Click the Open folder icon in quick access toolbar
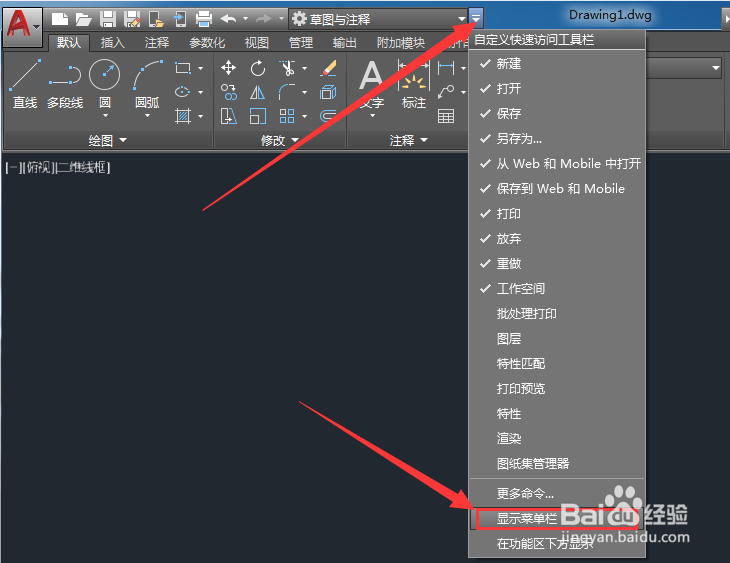 [x=83, y=19]
